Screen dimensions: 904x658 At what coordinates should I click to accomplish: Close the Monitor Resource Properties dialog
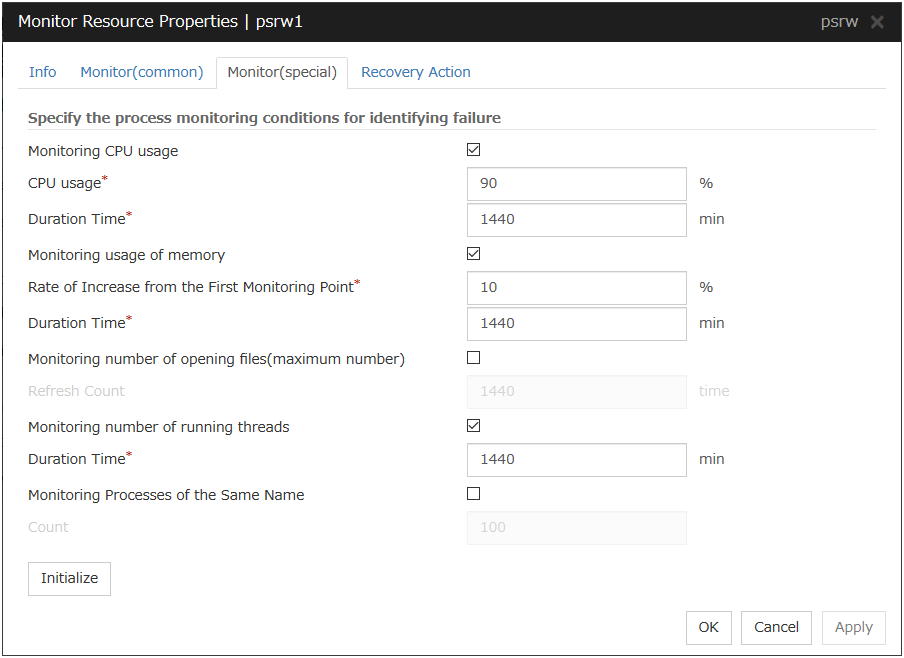click(877, 22)
